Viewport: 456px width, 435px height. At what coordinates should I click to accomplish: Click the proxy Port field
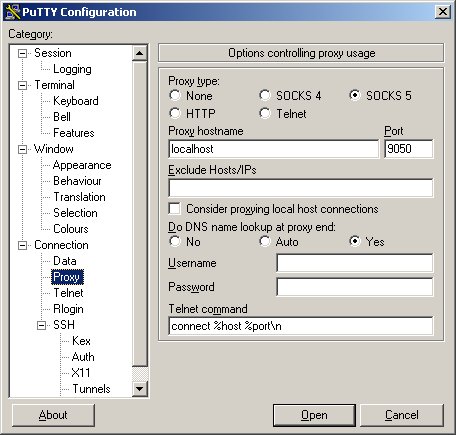409,149
